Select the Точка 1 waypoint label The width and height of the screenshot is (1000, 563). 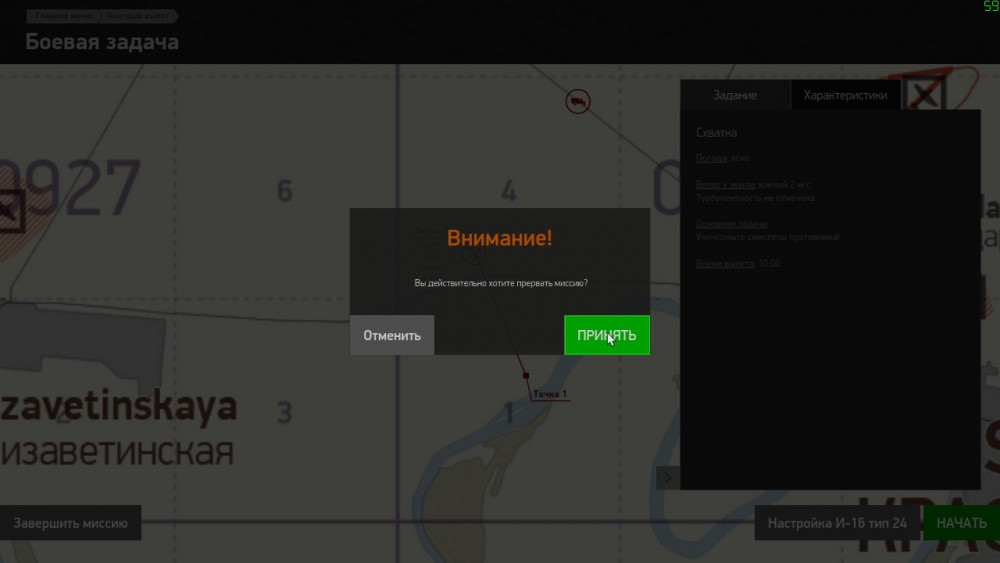pos(550,394)
